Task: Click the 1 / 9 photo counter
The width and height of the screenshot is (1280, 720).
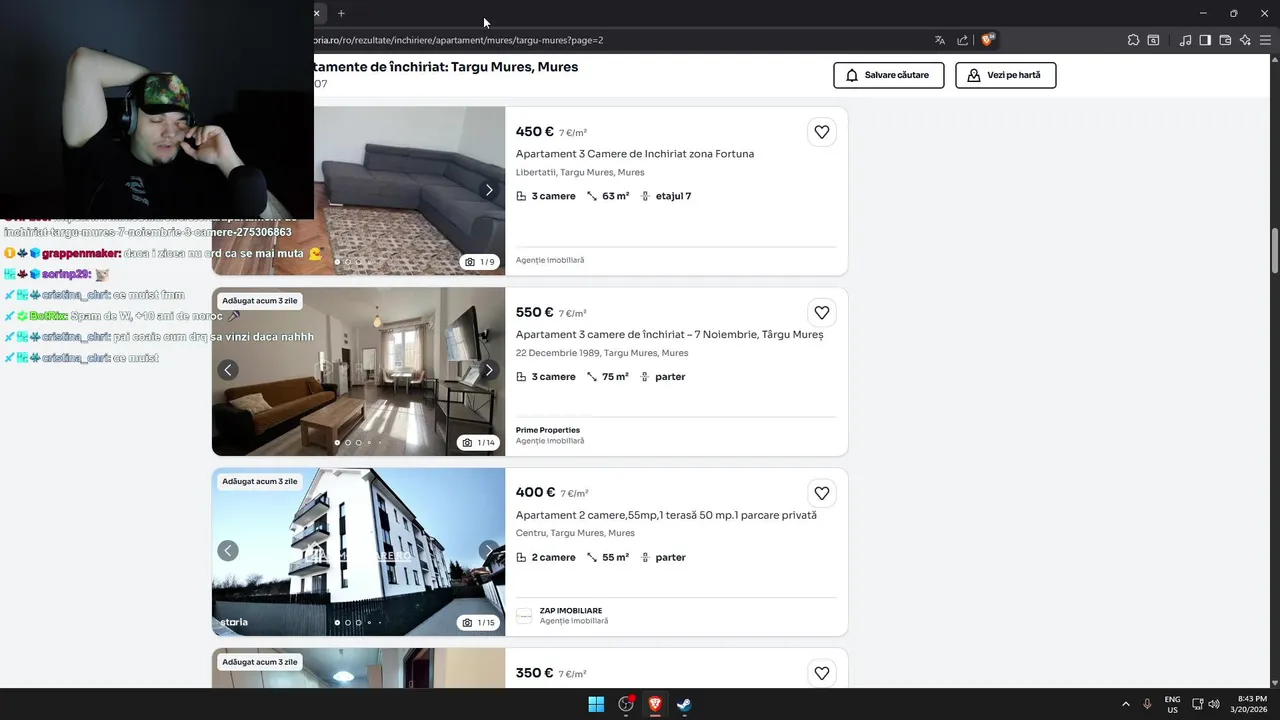Action: point(480,262)
